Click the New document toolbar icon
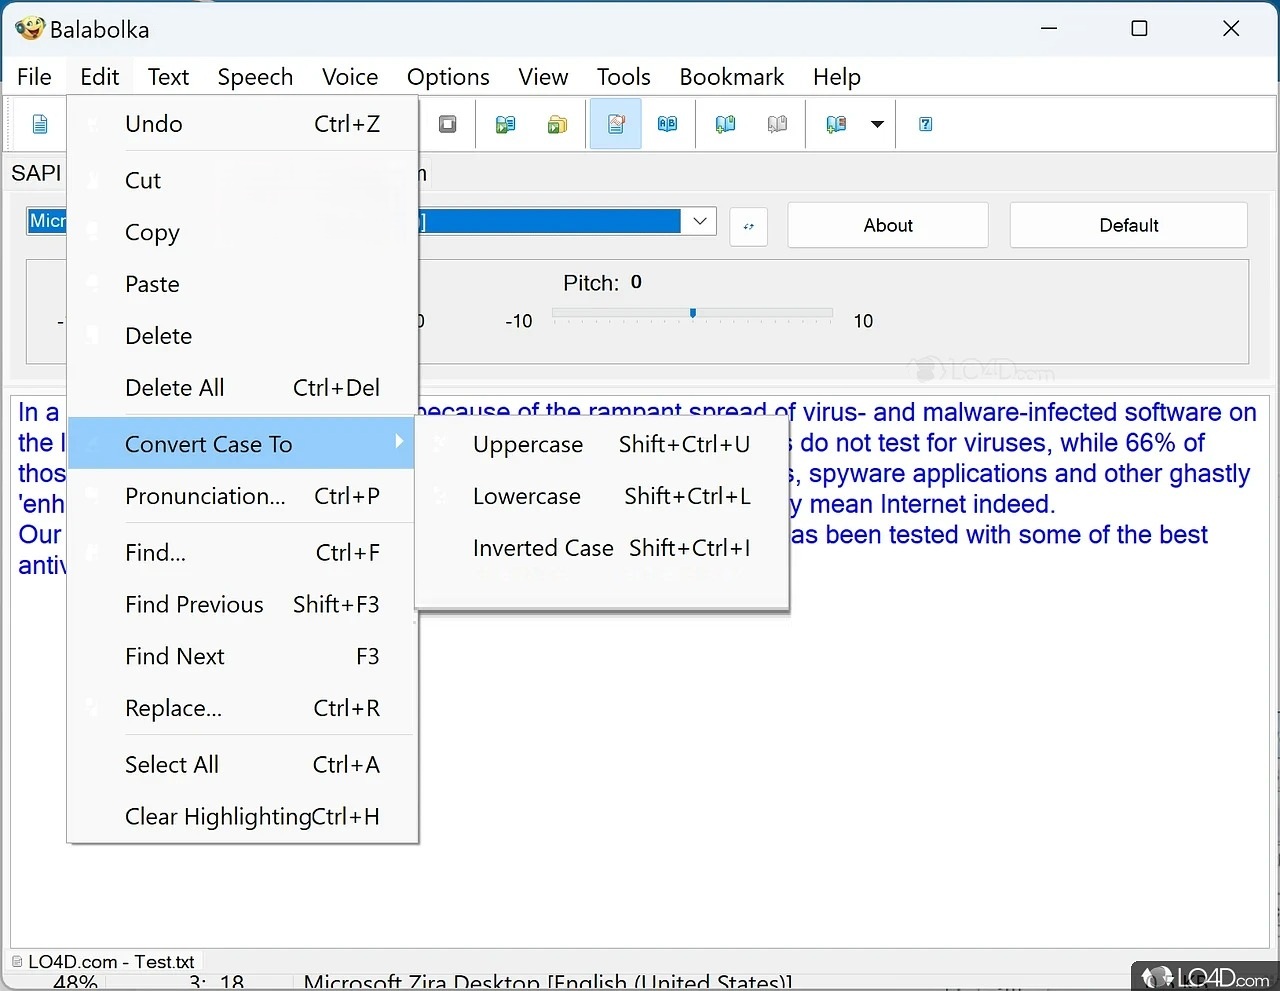Viewport: 1280px width, 991px height. click(40, 124)
